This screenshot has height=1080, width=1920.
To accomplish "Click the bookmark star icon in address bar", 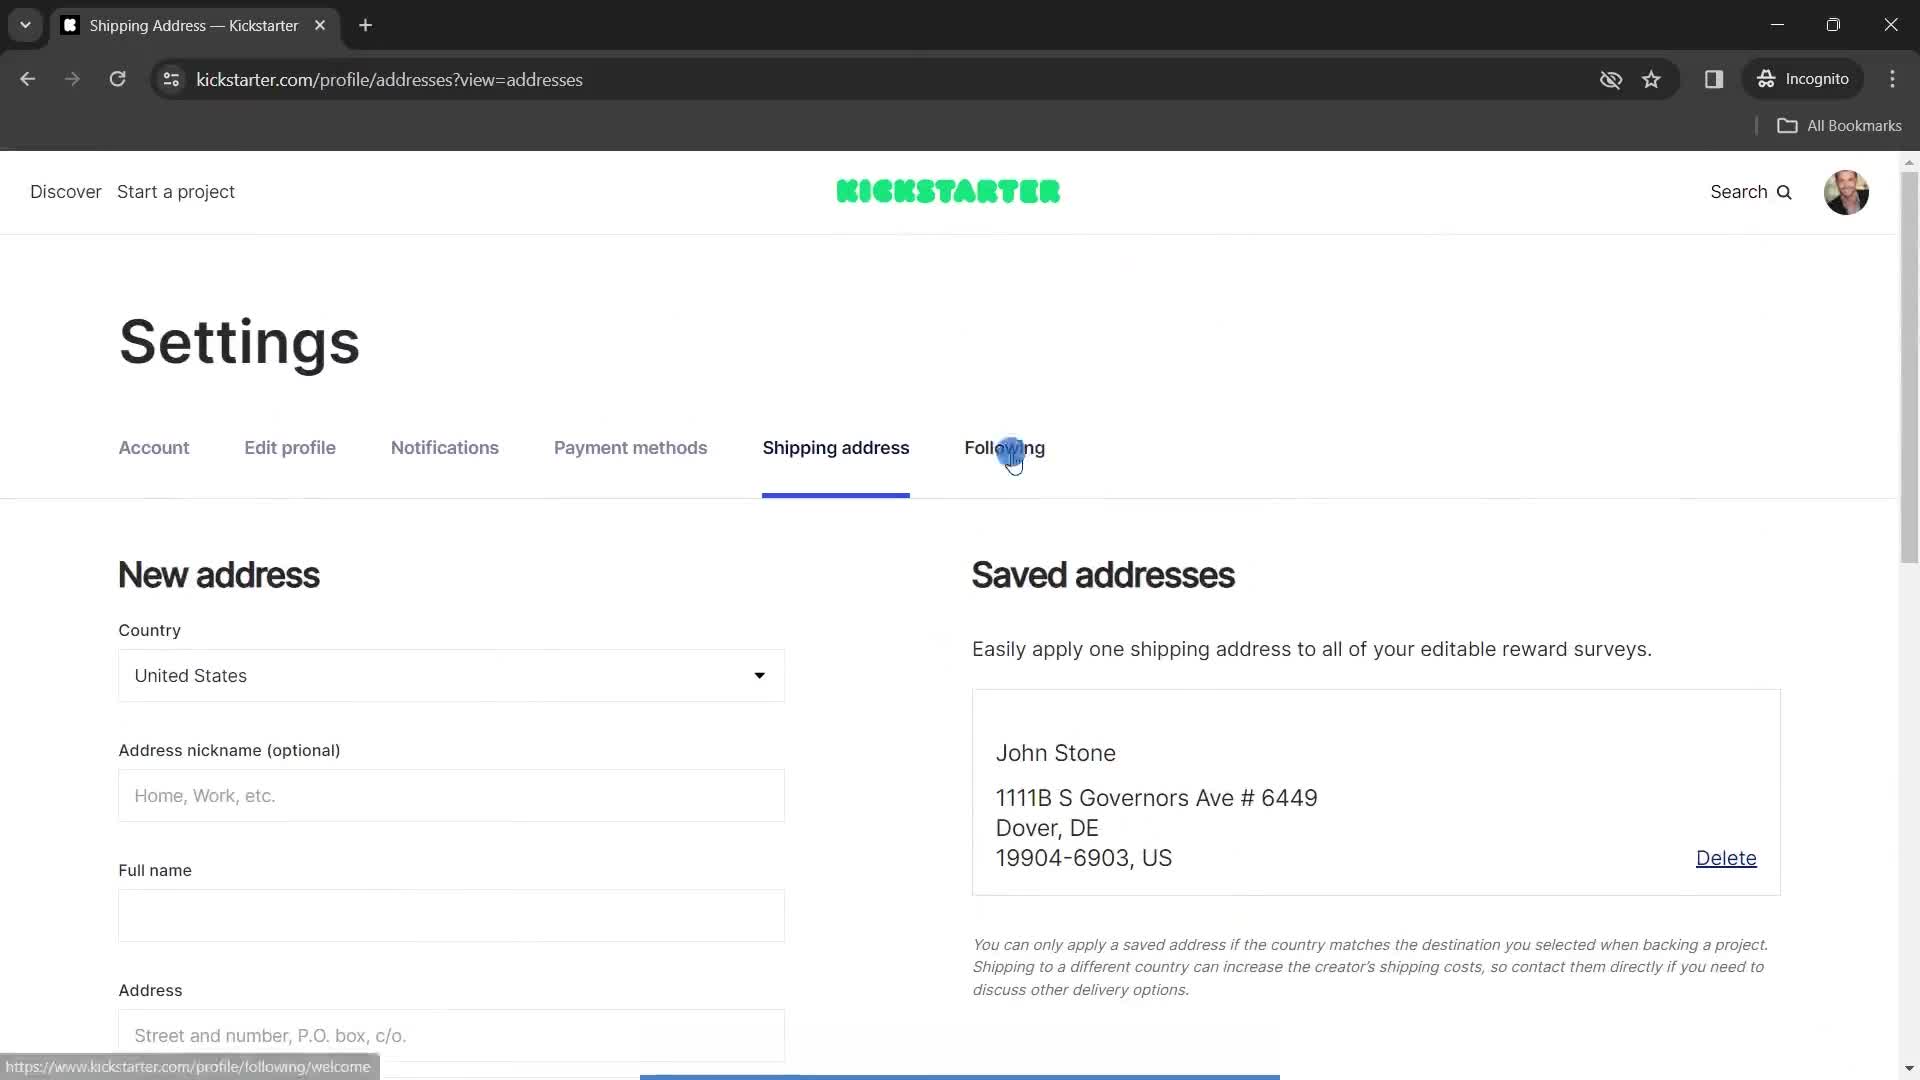I will pyautogui.click(x=1652, y=79).
